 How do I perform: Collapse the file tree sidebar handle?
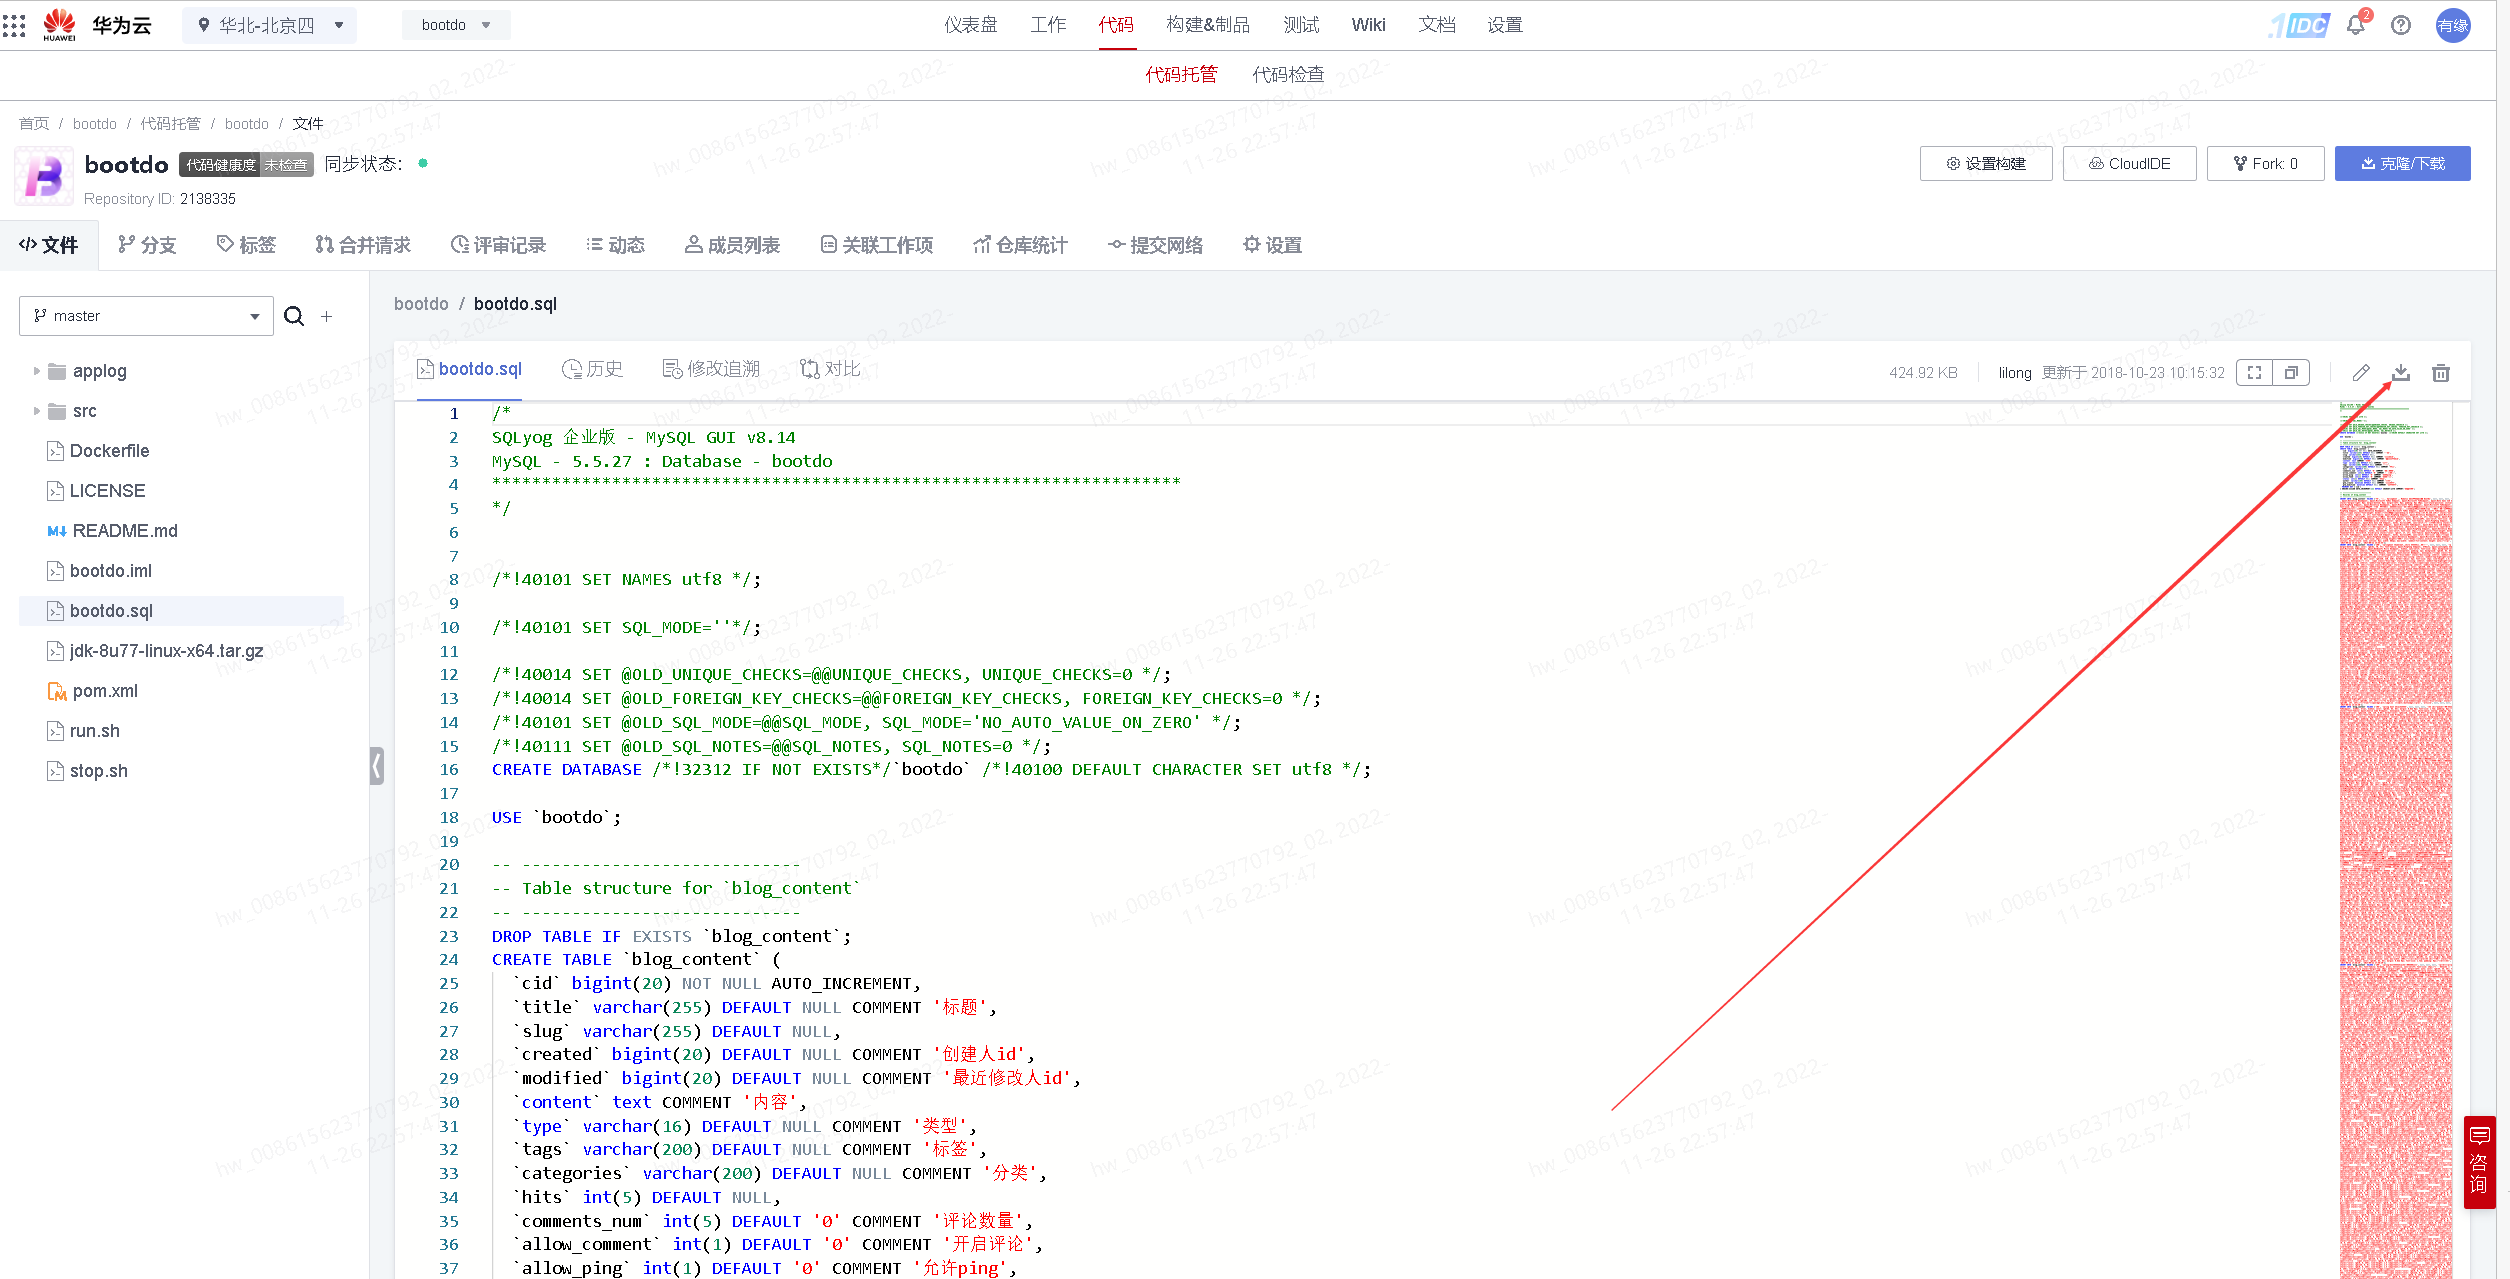376,766
